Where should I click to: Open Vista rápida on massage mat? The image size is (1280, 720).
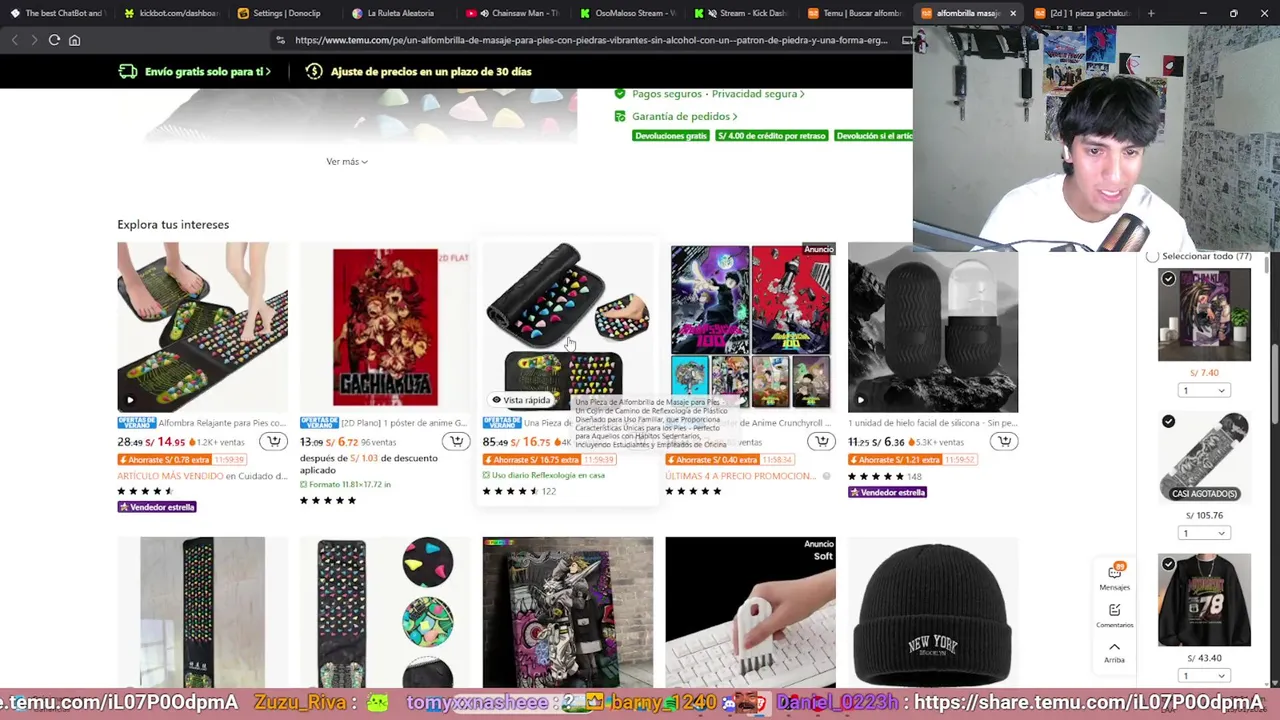coord(521,400)
